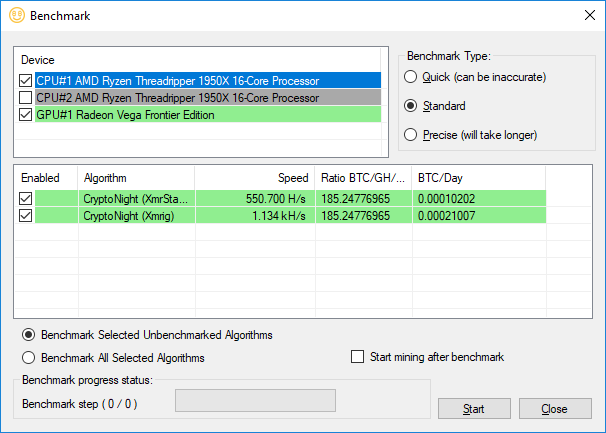Select GPU#1 Radeon Vega Frontier Edition row
606x433 pixels.
pos(208,114)
